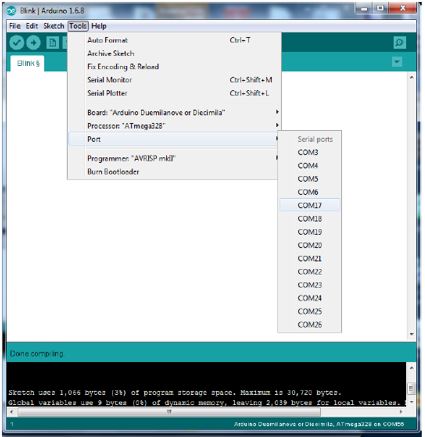The image size is (425, 437).
Task: Click the Arduino logo in title bar
Action: (12, 11)
